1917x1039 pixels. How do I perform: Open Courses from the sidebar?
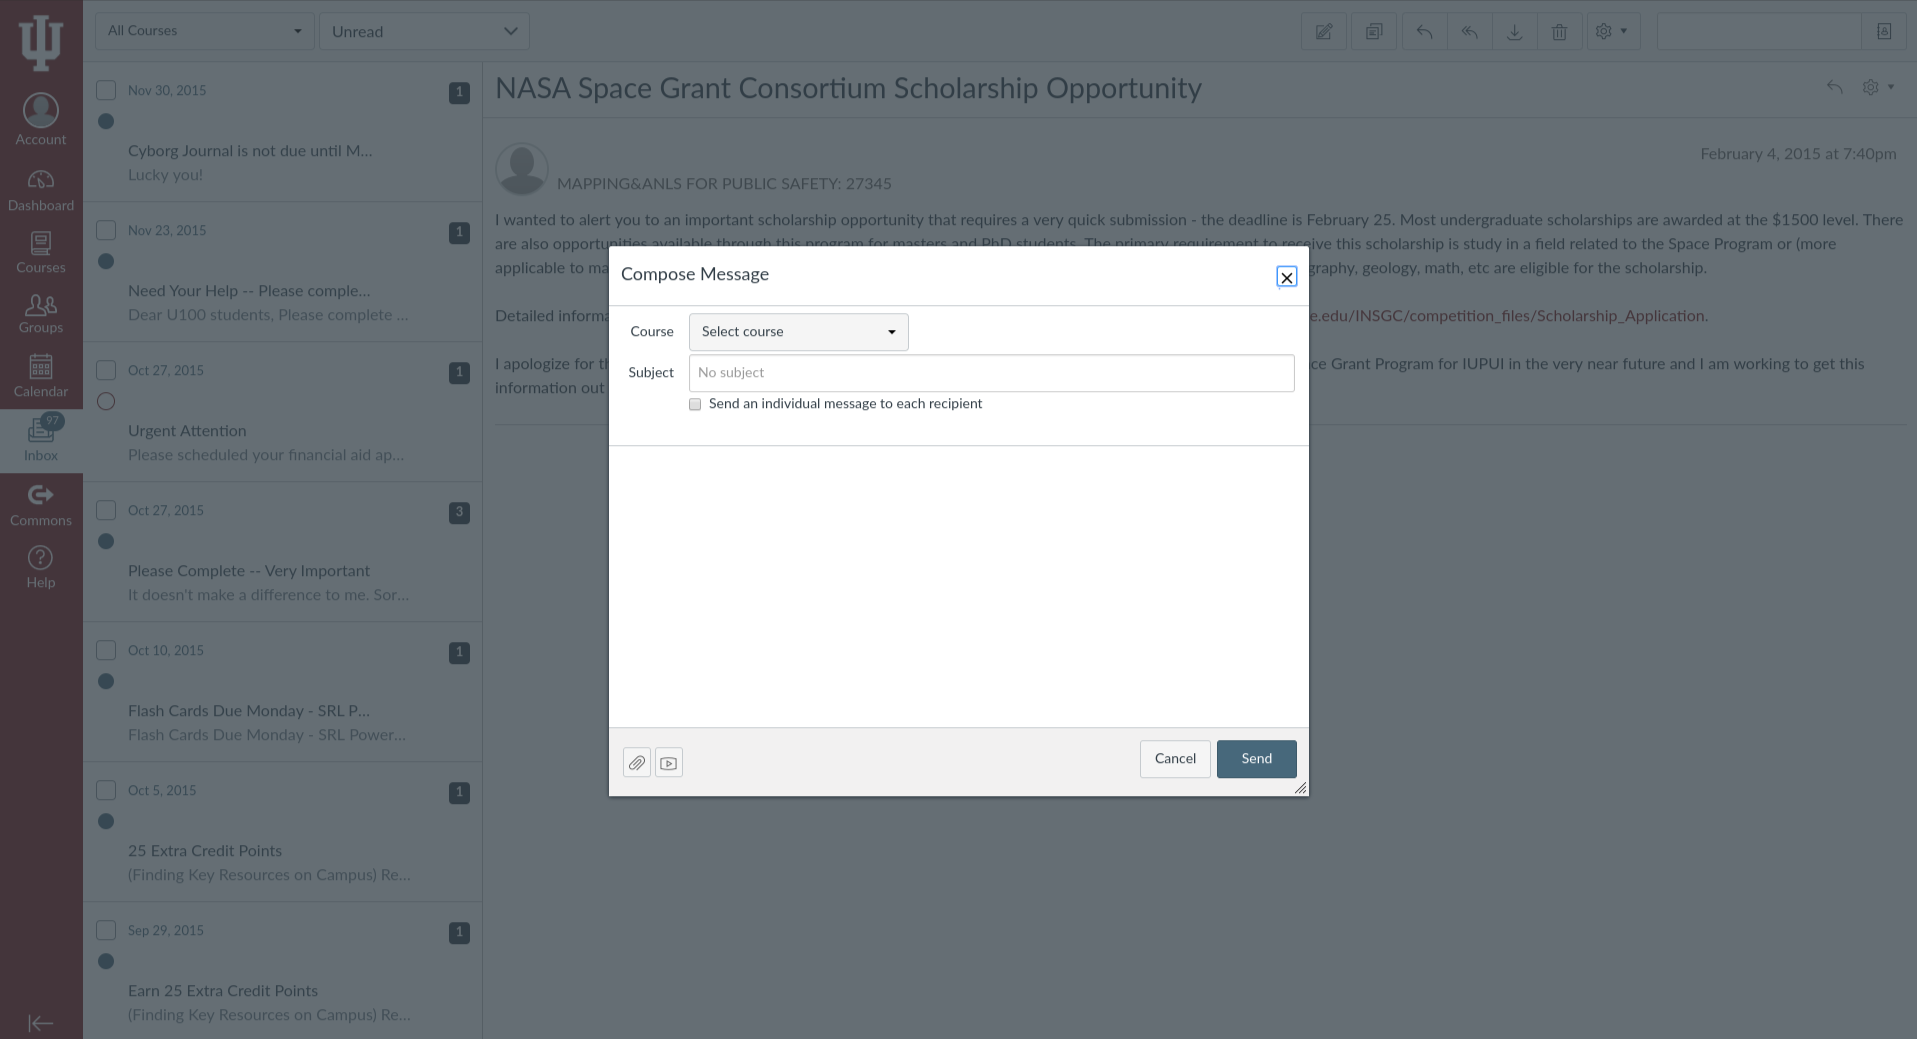click(x=41, y=253)
